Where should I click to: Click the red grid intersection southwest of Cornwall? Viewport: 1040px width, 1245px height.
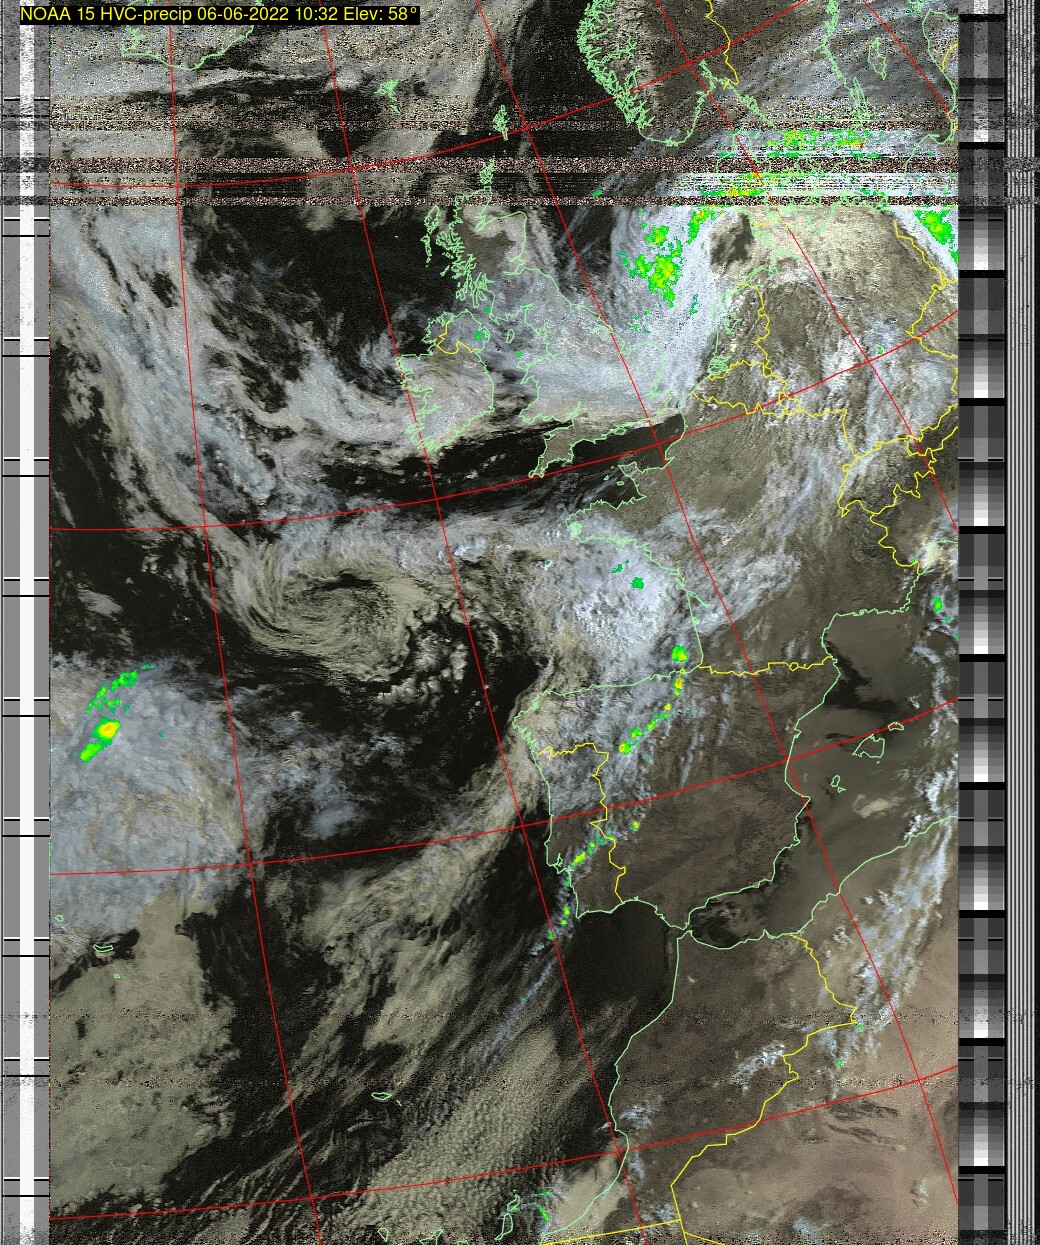[437, 497]
